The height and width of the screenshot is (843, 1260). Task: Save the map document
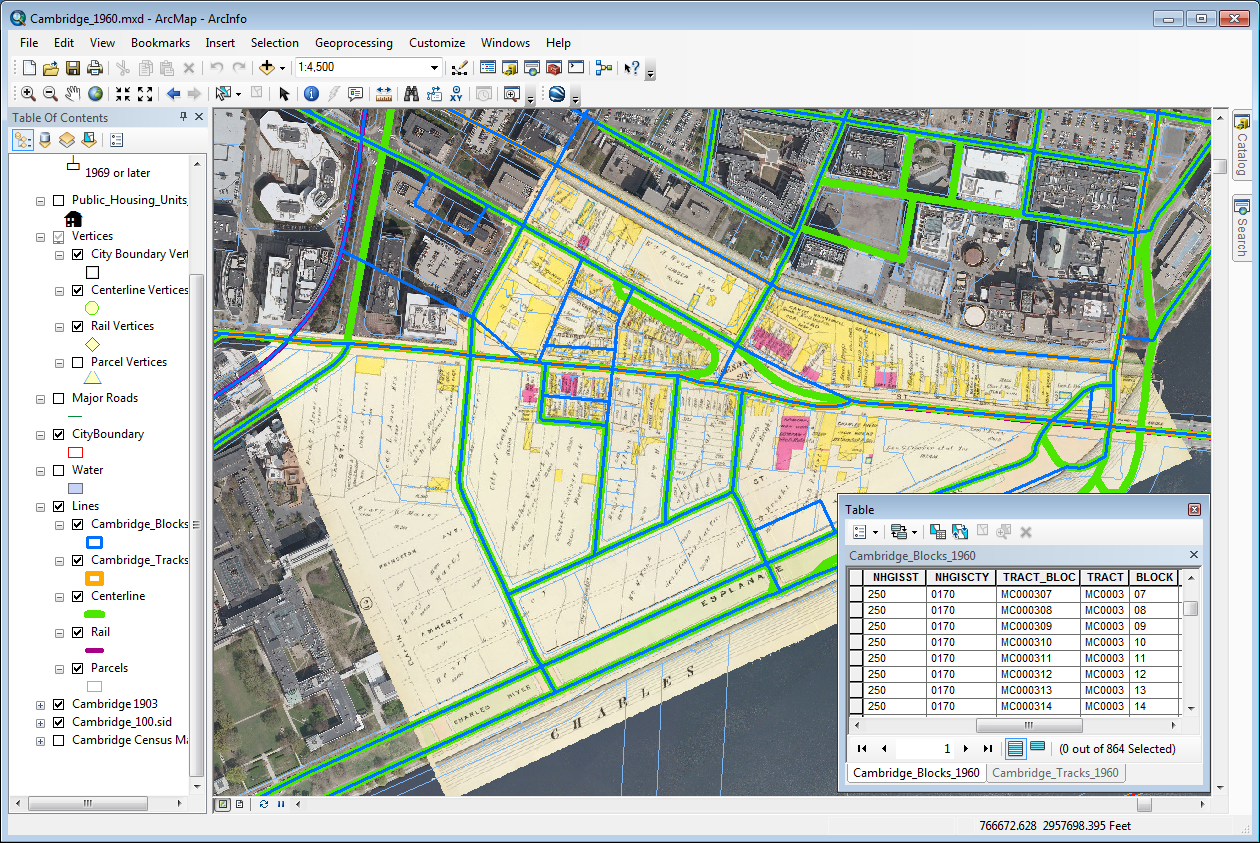tap(73, 68)
